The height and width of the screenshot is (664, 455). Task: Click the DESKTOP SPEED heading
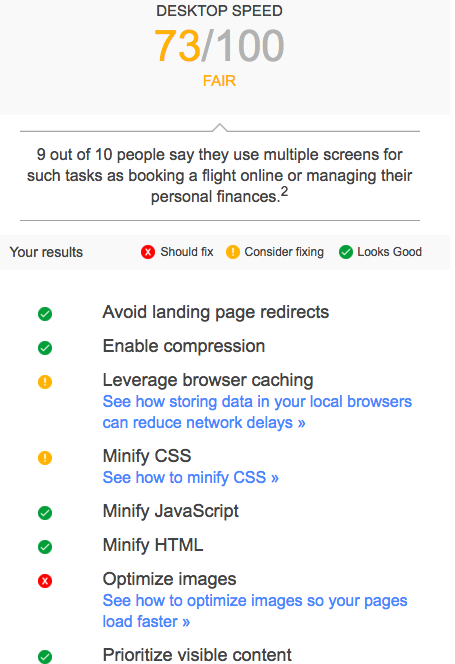219,11
